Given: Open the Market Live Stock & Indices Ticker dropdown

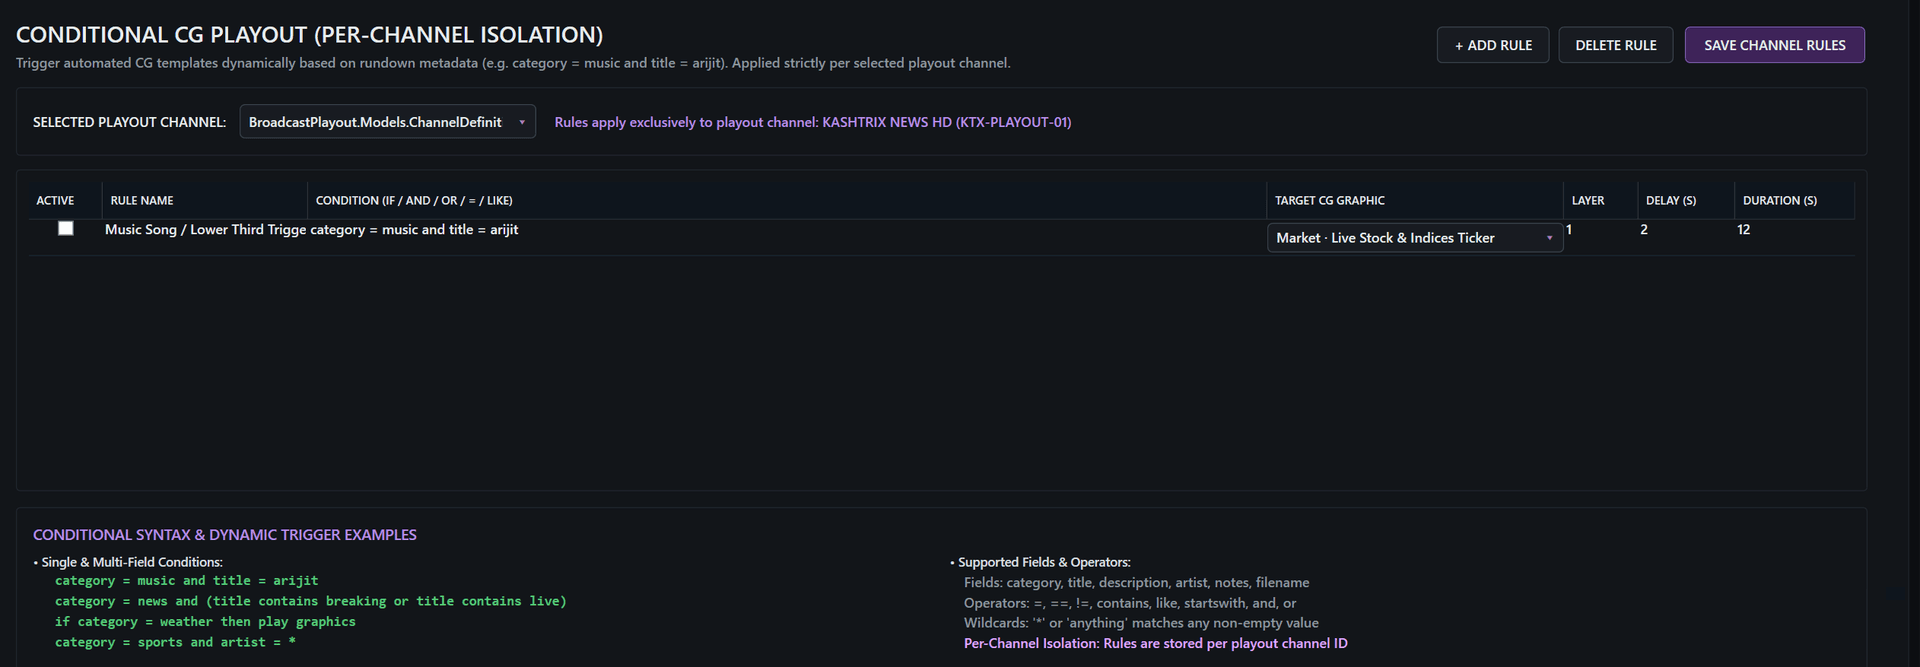Looking at the screenshot, I should tap(1414, 238).
